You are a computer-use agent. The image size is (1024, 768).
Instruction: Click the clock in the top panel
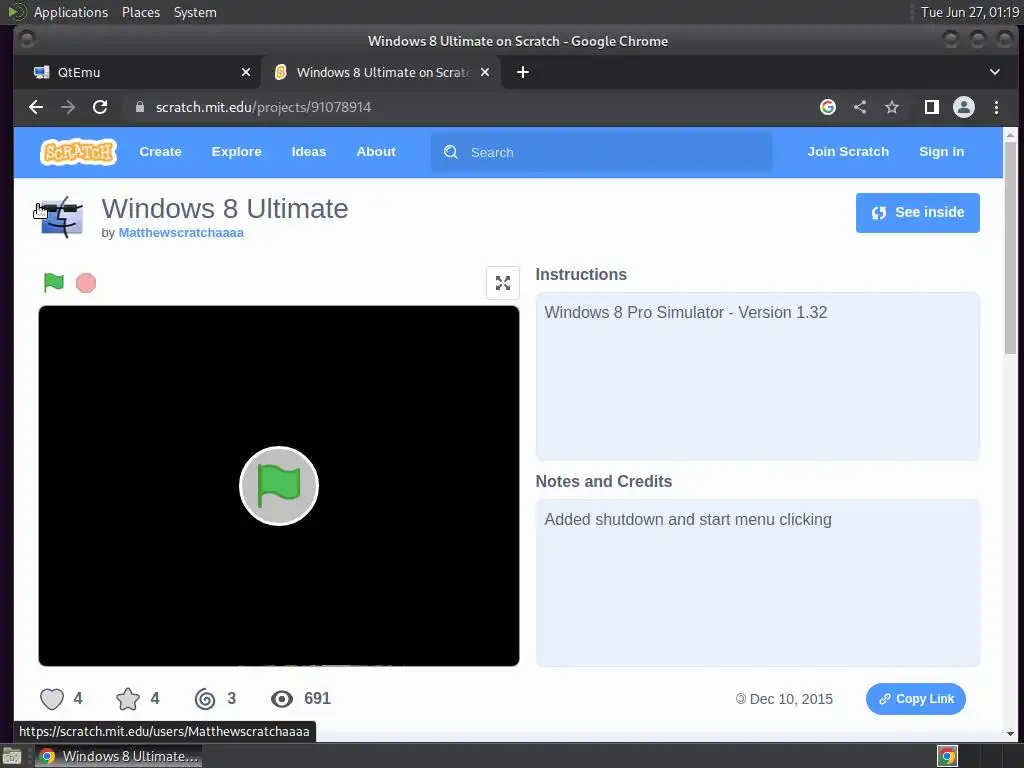pyautogui.click(x=969, y=12)
